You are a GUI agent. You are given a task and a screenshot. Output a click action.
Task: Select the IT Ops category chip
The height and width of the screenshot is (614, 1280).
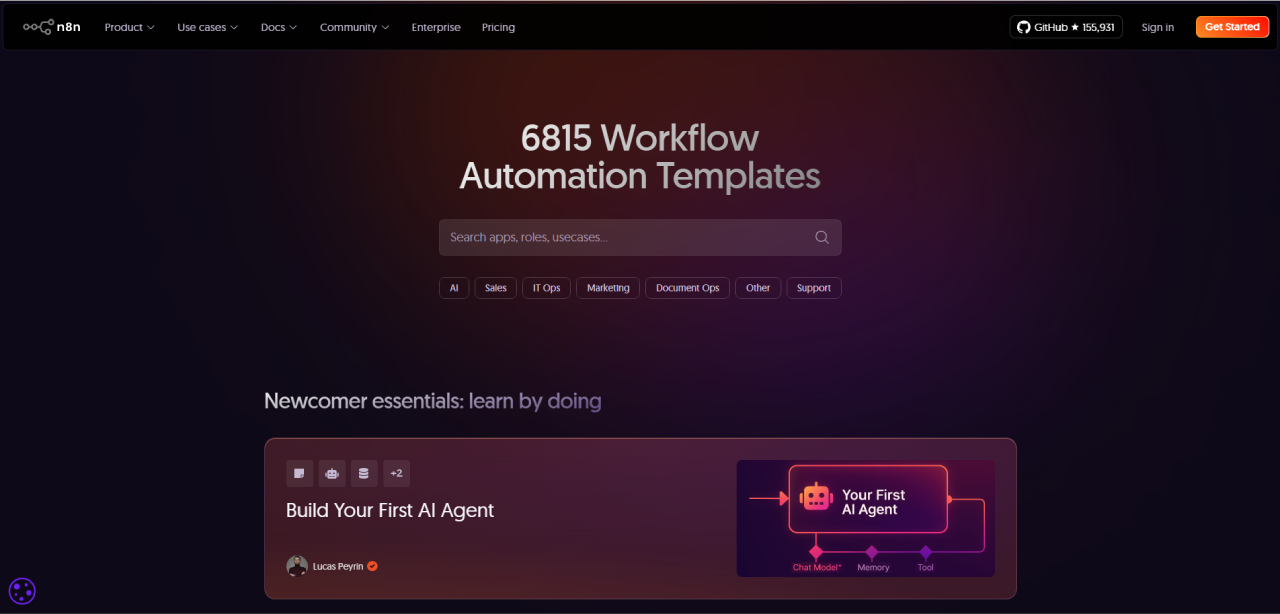(546, 288)
